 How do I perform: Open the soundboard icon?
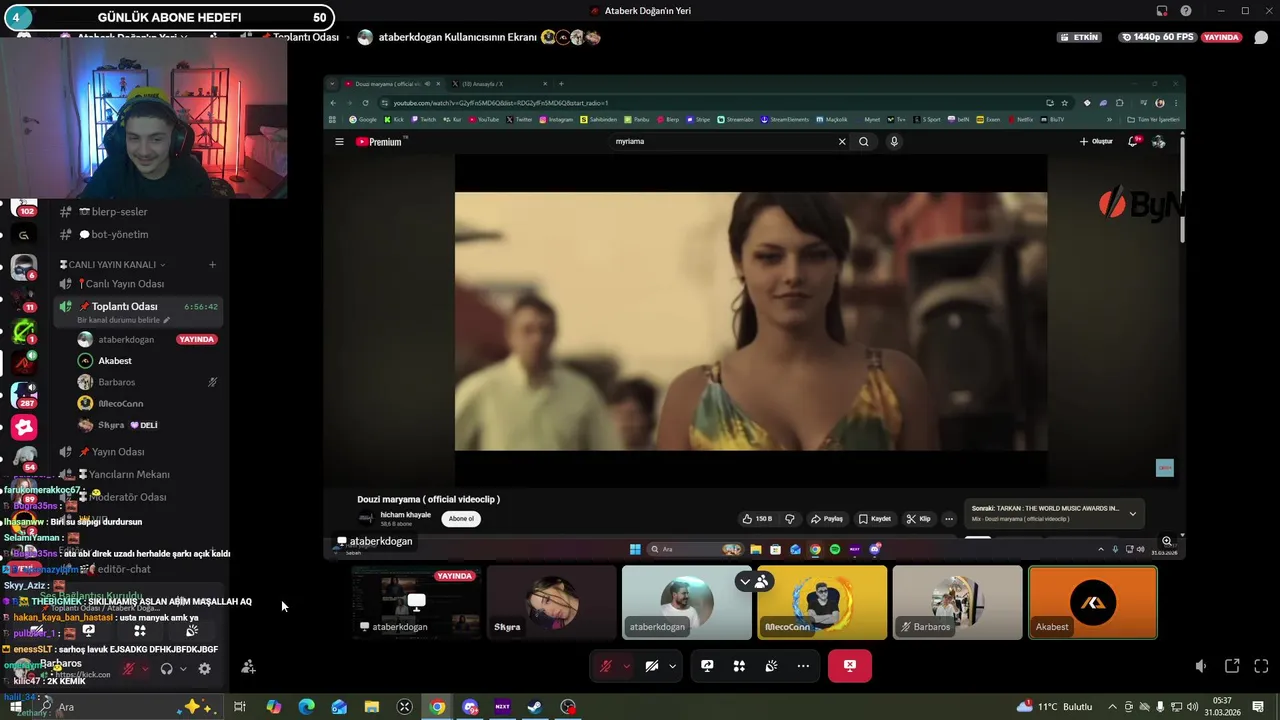click(771, 666)
